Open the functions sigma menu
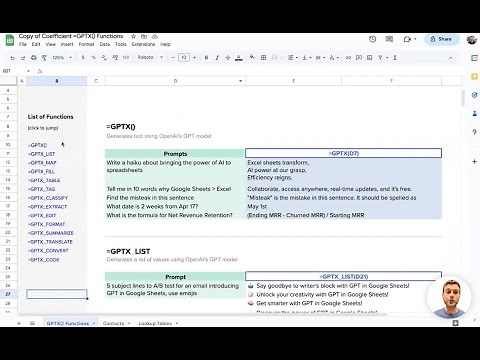Image resolution: width=480 pixels, height=360 pixels. click(x=395, y=58)
